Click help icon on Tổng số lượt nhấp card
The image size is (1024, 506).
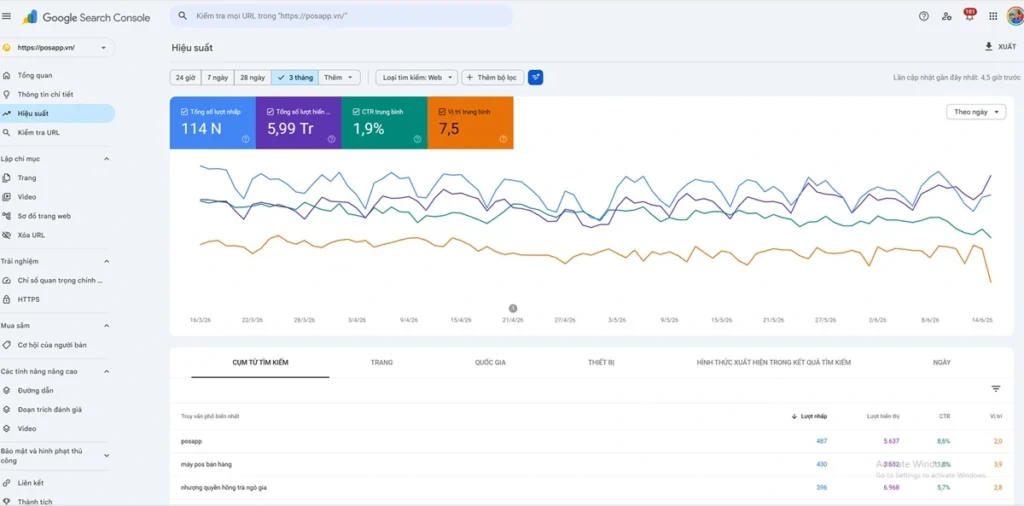tap(246, 139)
